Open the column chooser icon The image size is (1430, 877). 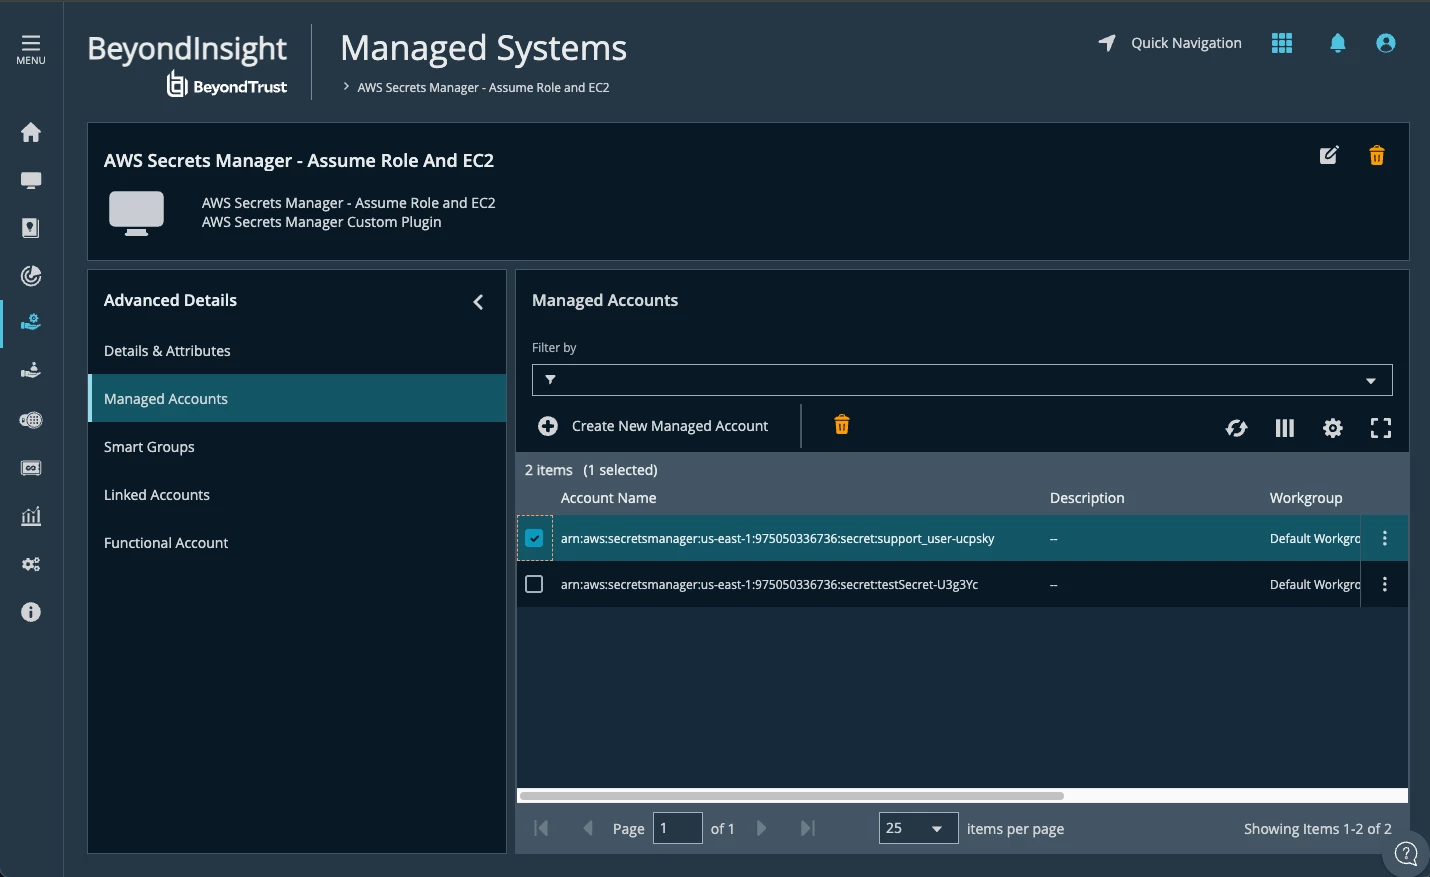1285,428
